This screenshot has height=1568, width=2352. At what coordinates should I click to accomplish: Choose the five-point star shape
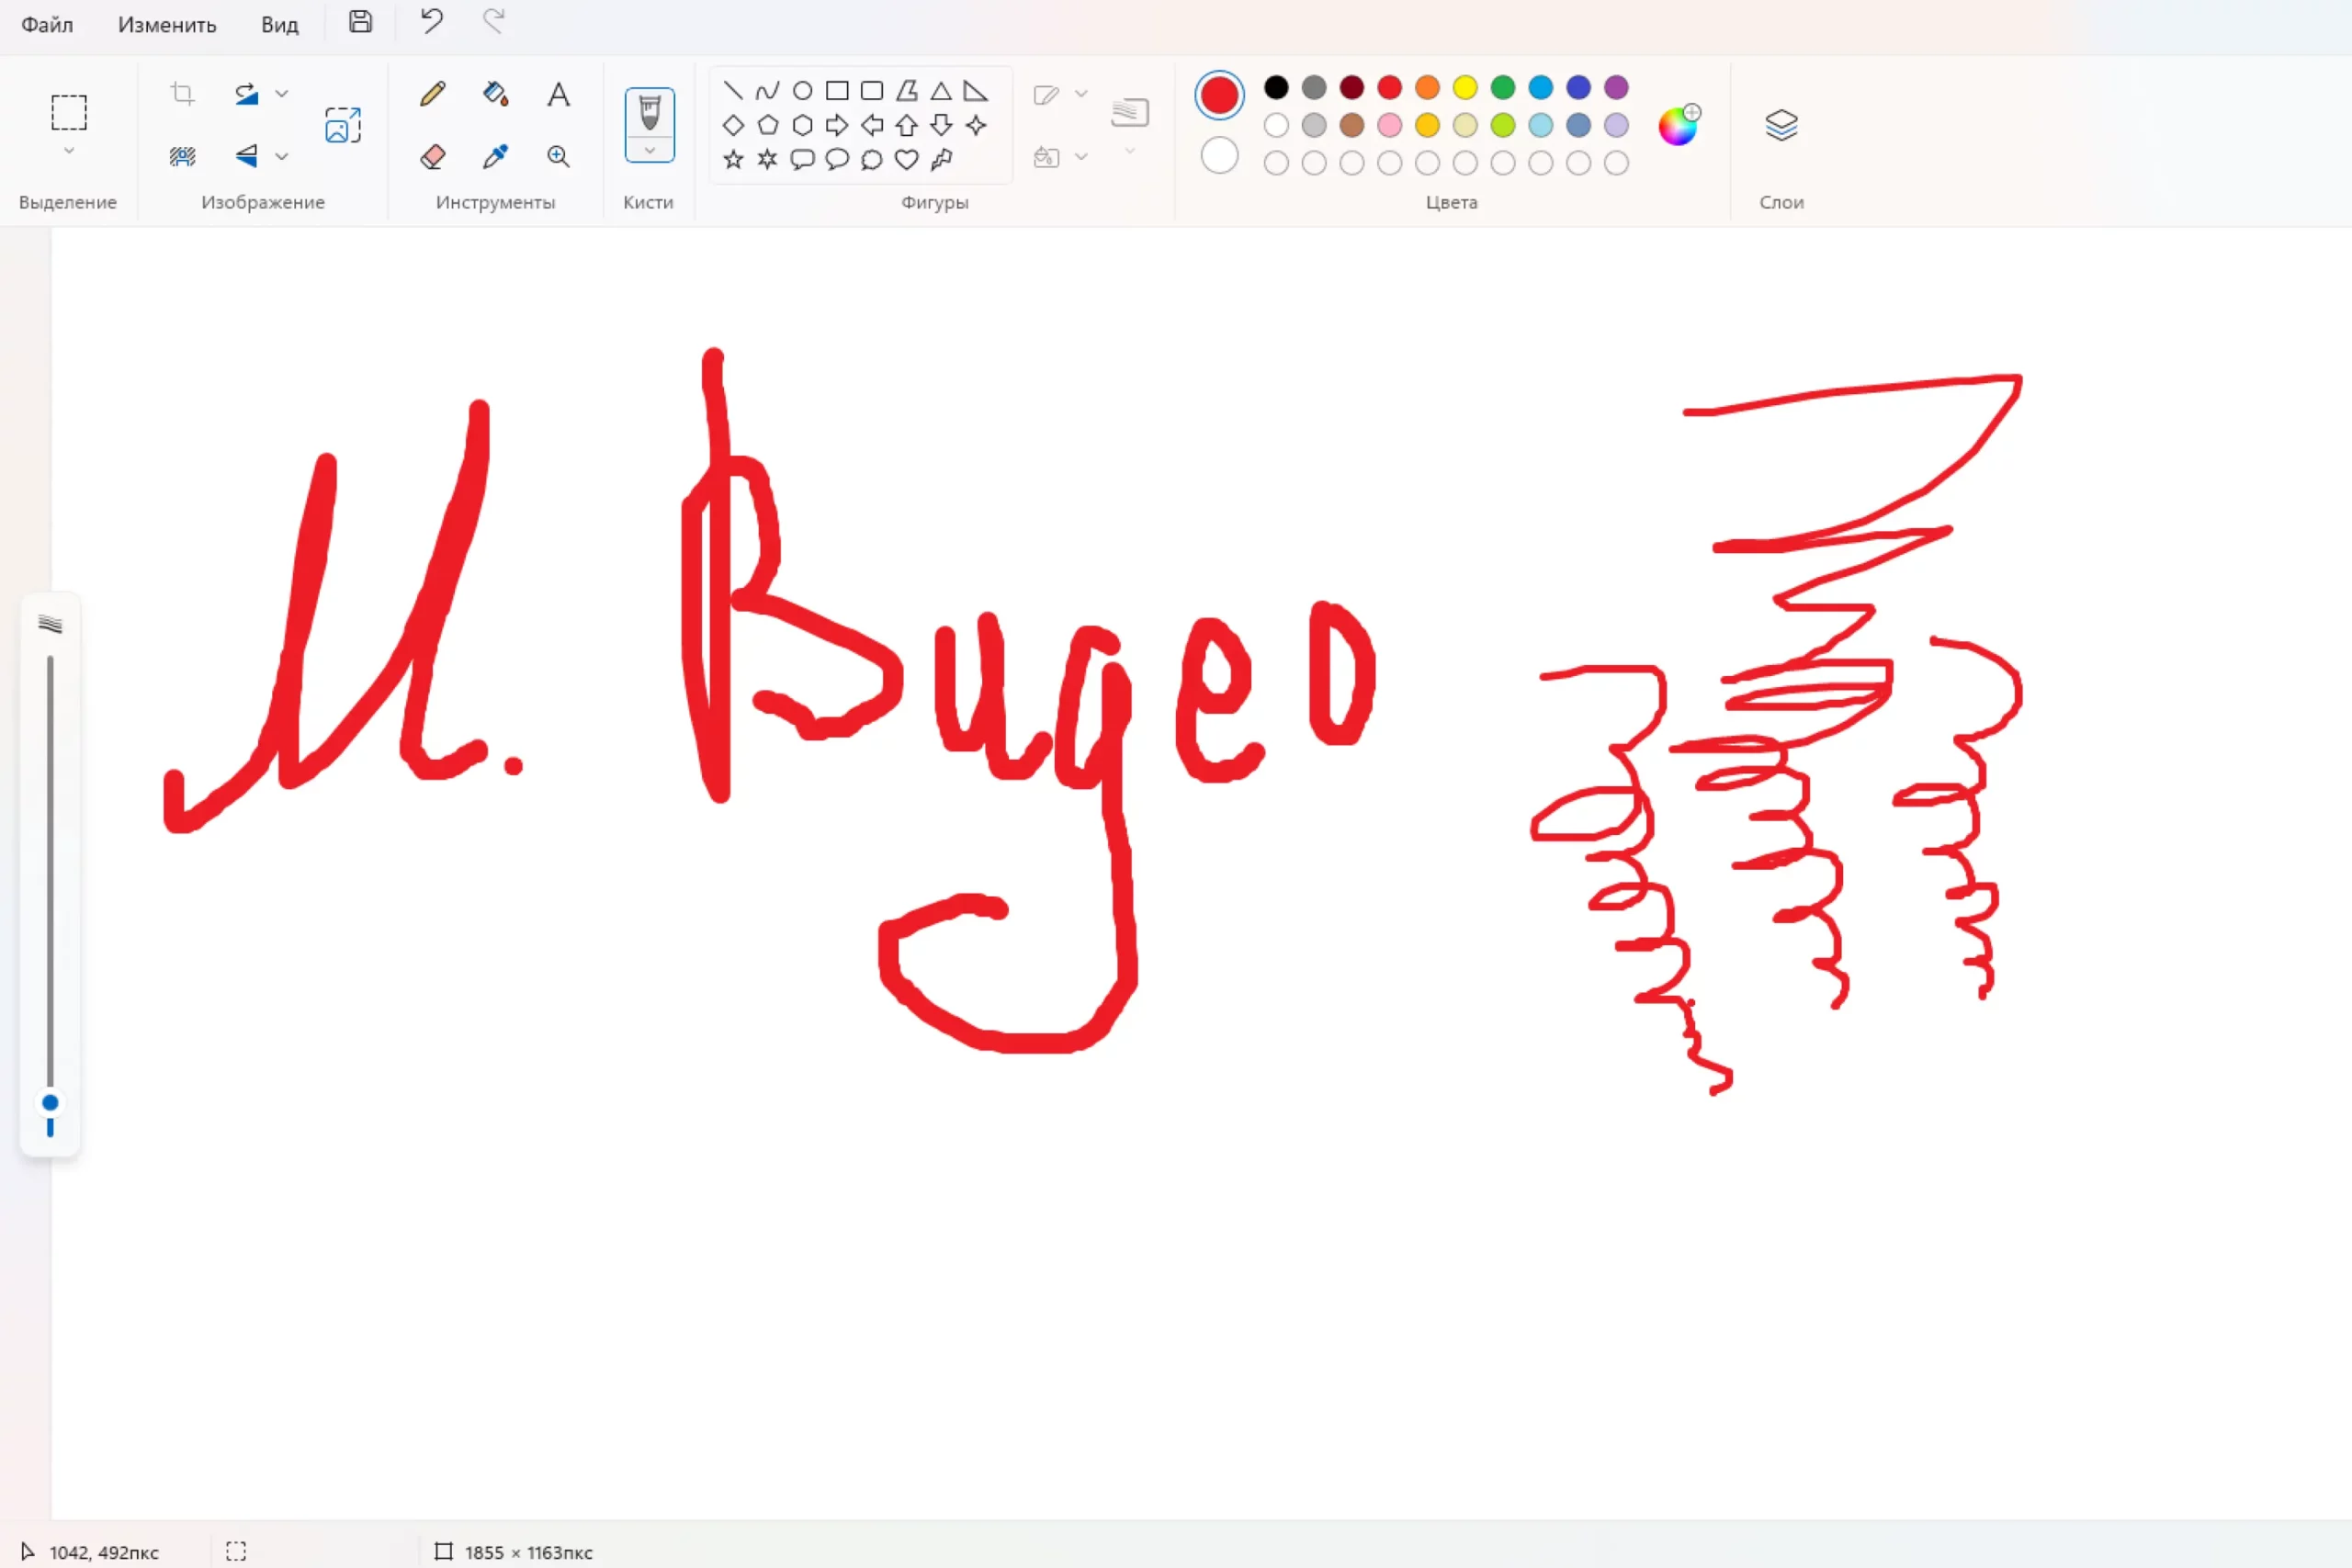pos(733,159)
